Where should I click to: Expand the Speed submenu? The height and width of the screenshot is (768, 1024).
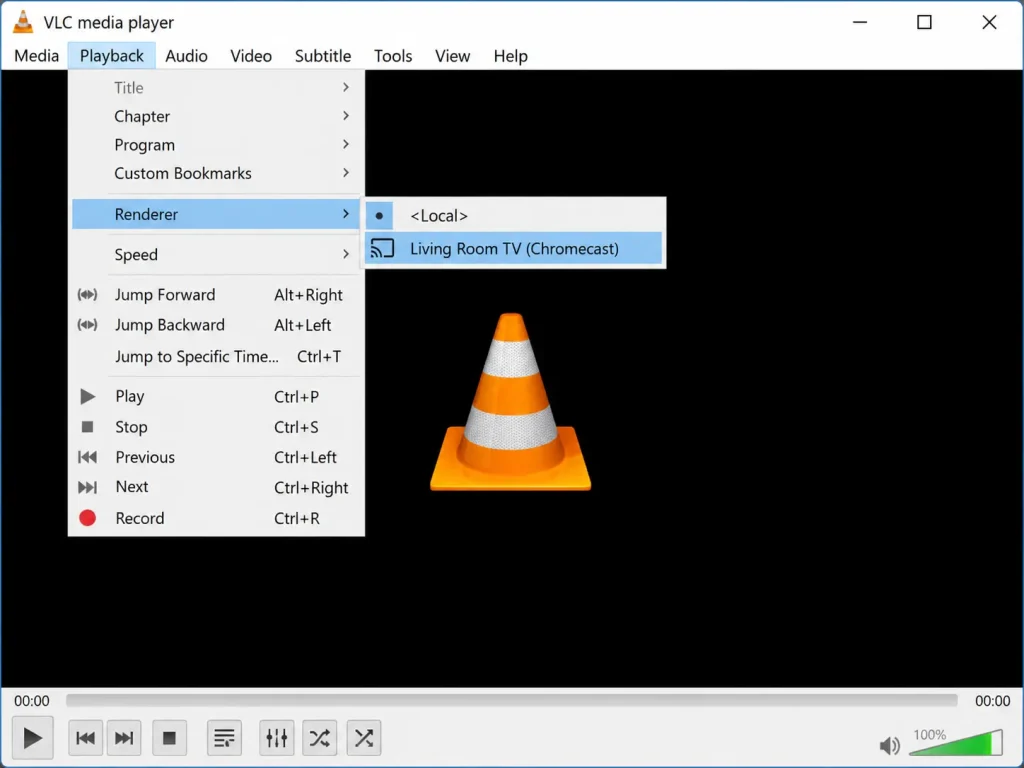[x=216, y=255]
